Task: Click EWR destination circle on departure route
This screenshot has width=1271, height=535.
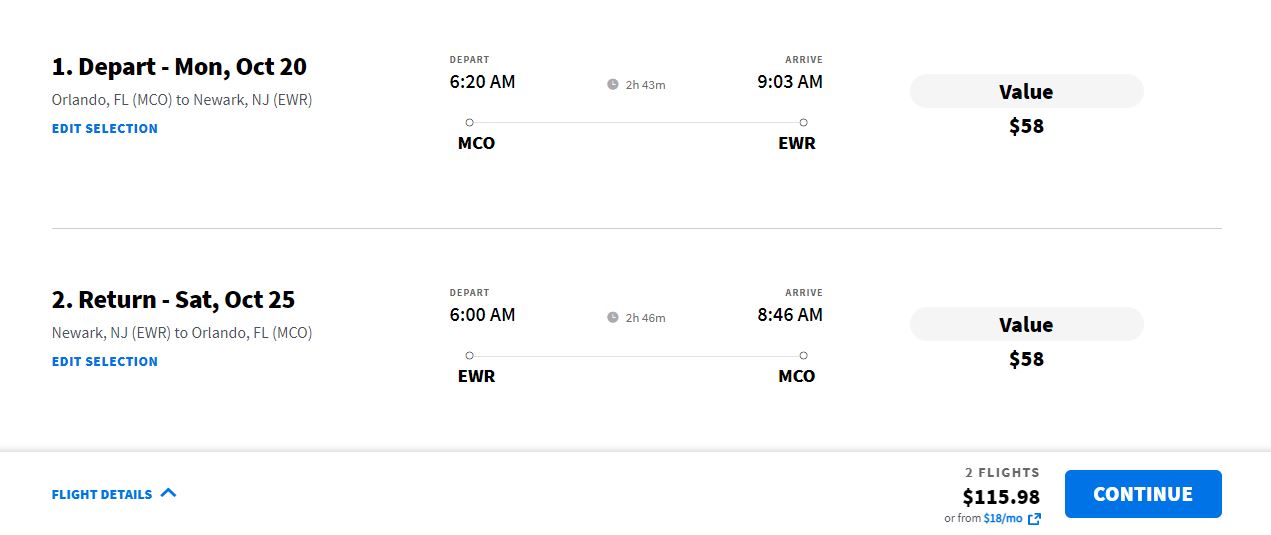Action: click(803, 123)
